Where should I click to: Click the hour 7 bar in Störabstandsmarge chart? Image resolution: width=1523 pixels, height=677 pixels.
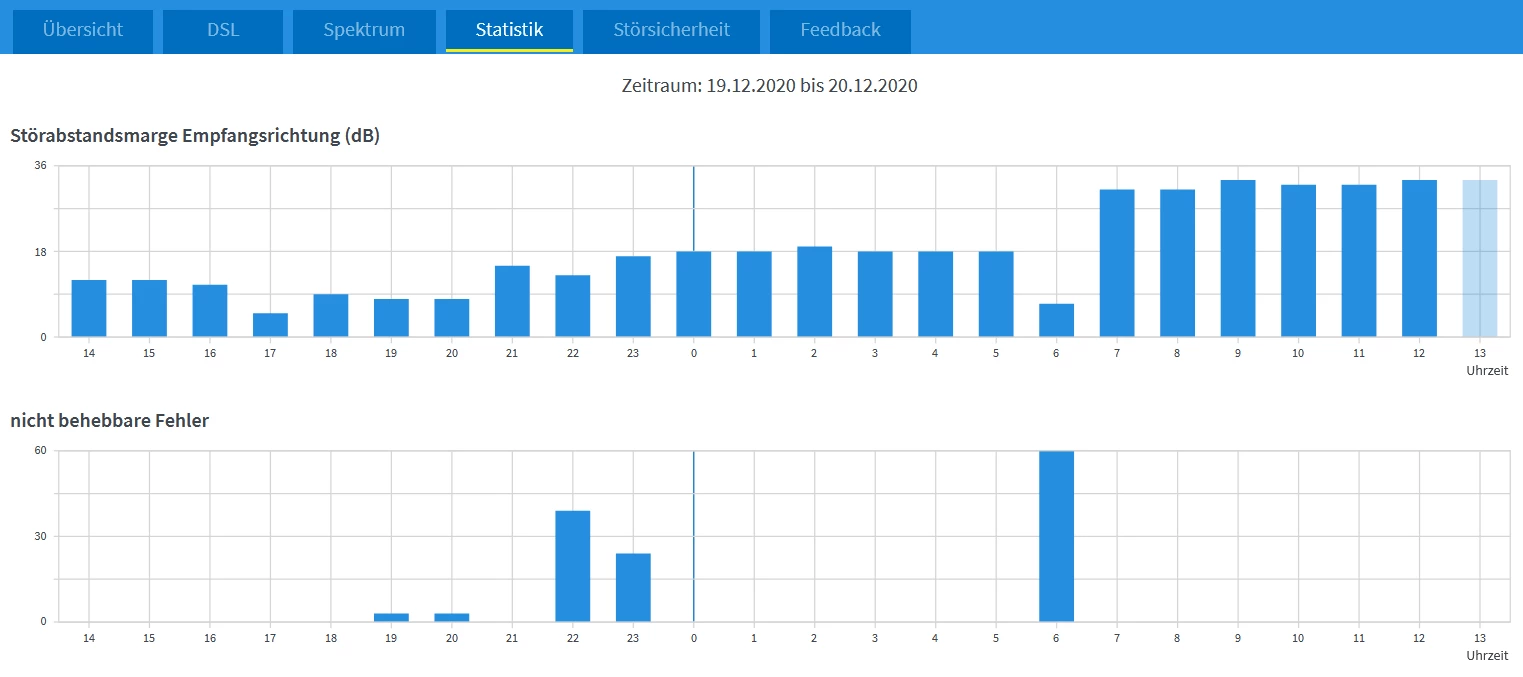pos(1117,263)
